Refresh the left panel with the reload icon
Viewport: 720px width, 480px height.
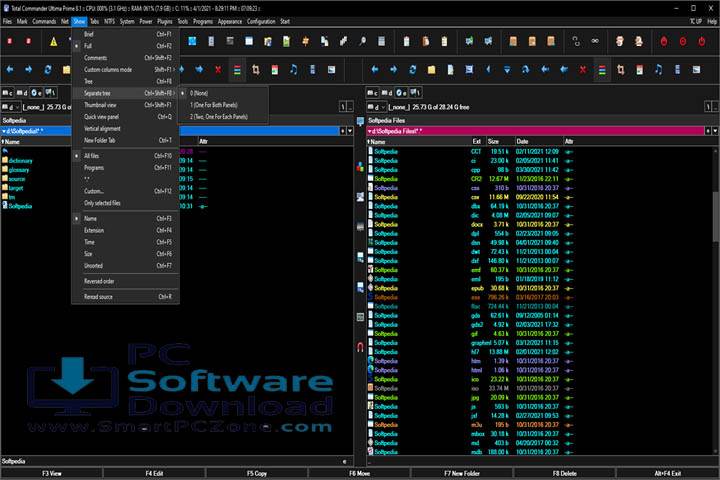coord(48,69)
